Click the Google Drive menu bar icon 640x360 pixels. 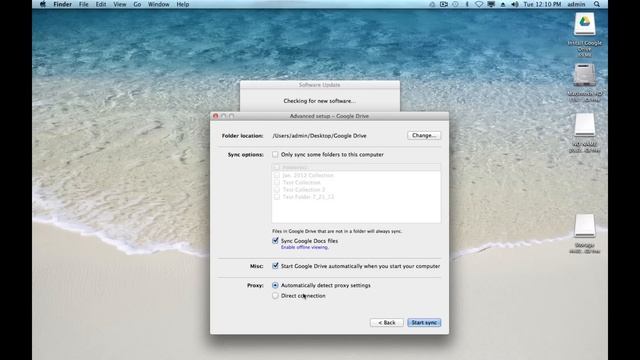tap(432, 4)
